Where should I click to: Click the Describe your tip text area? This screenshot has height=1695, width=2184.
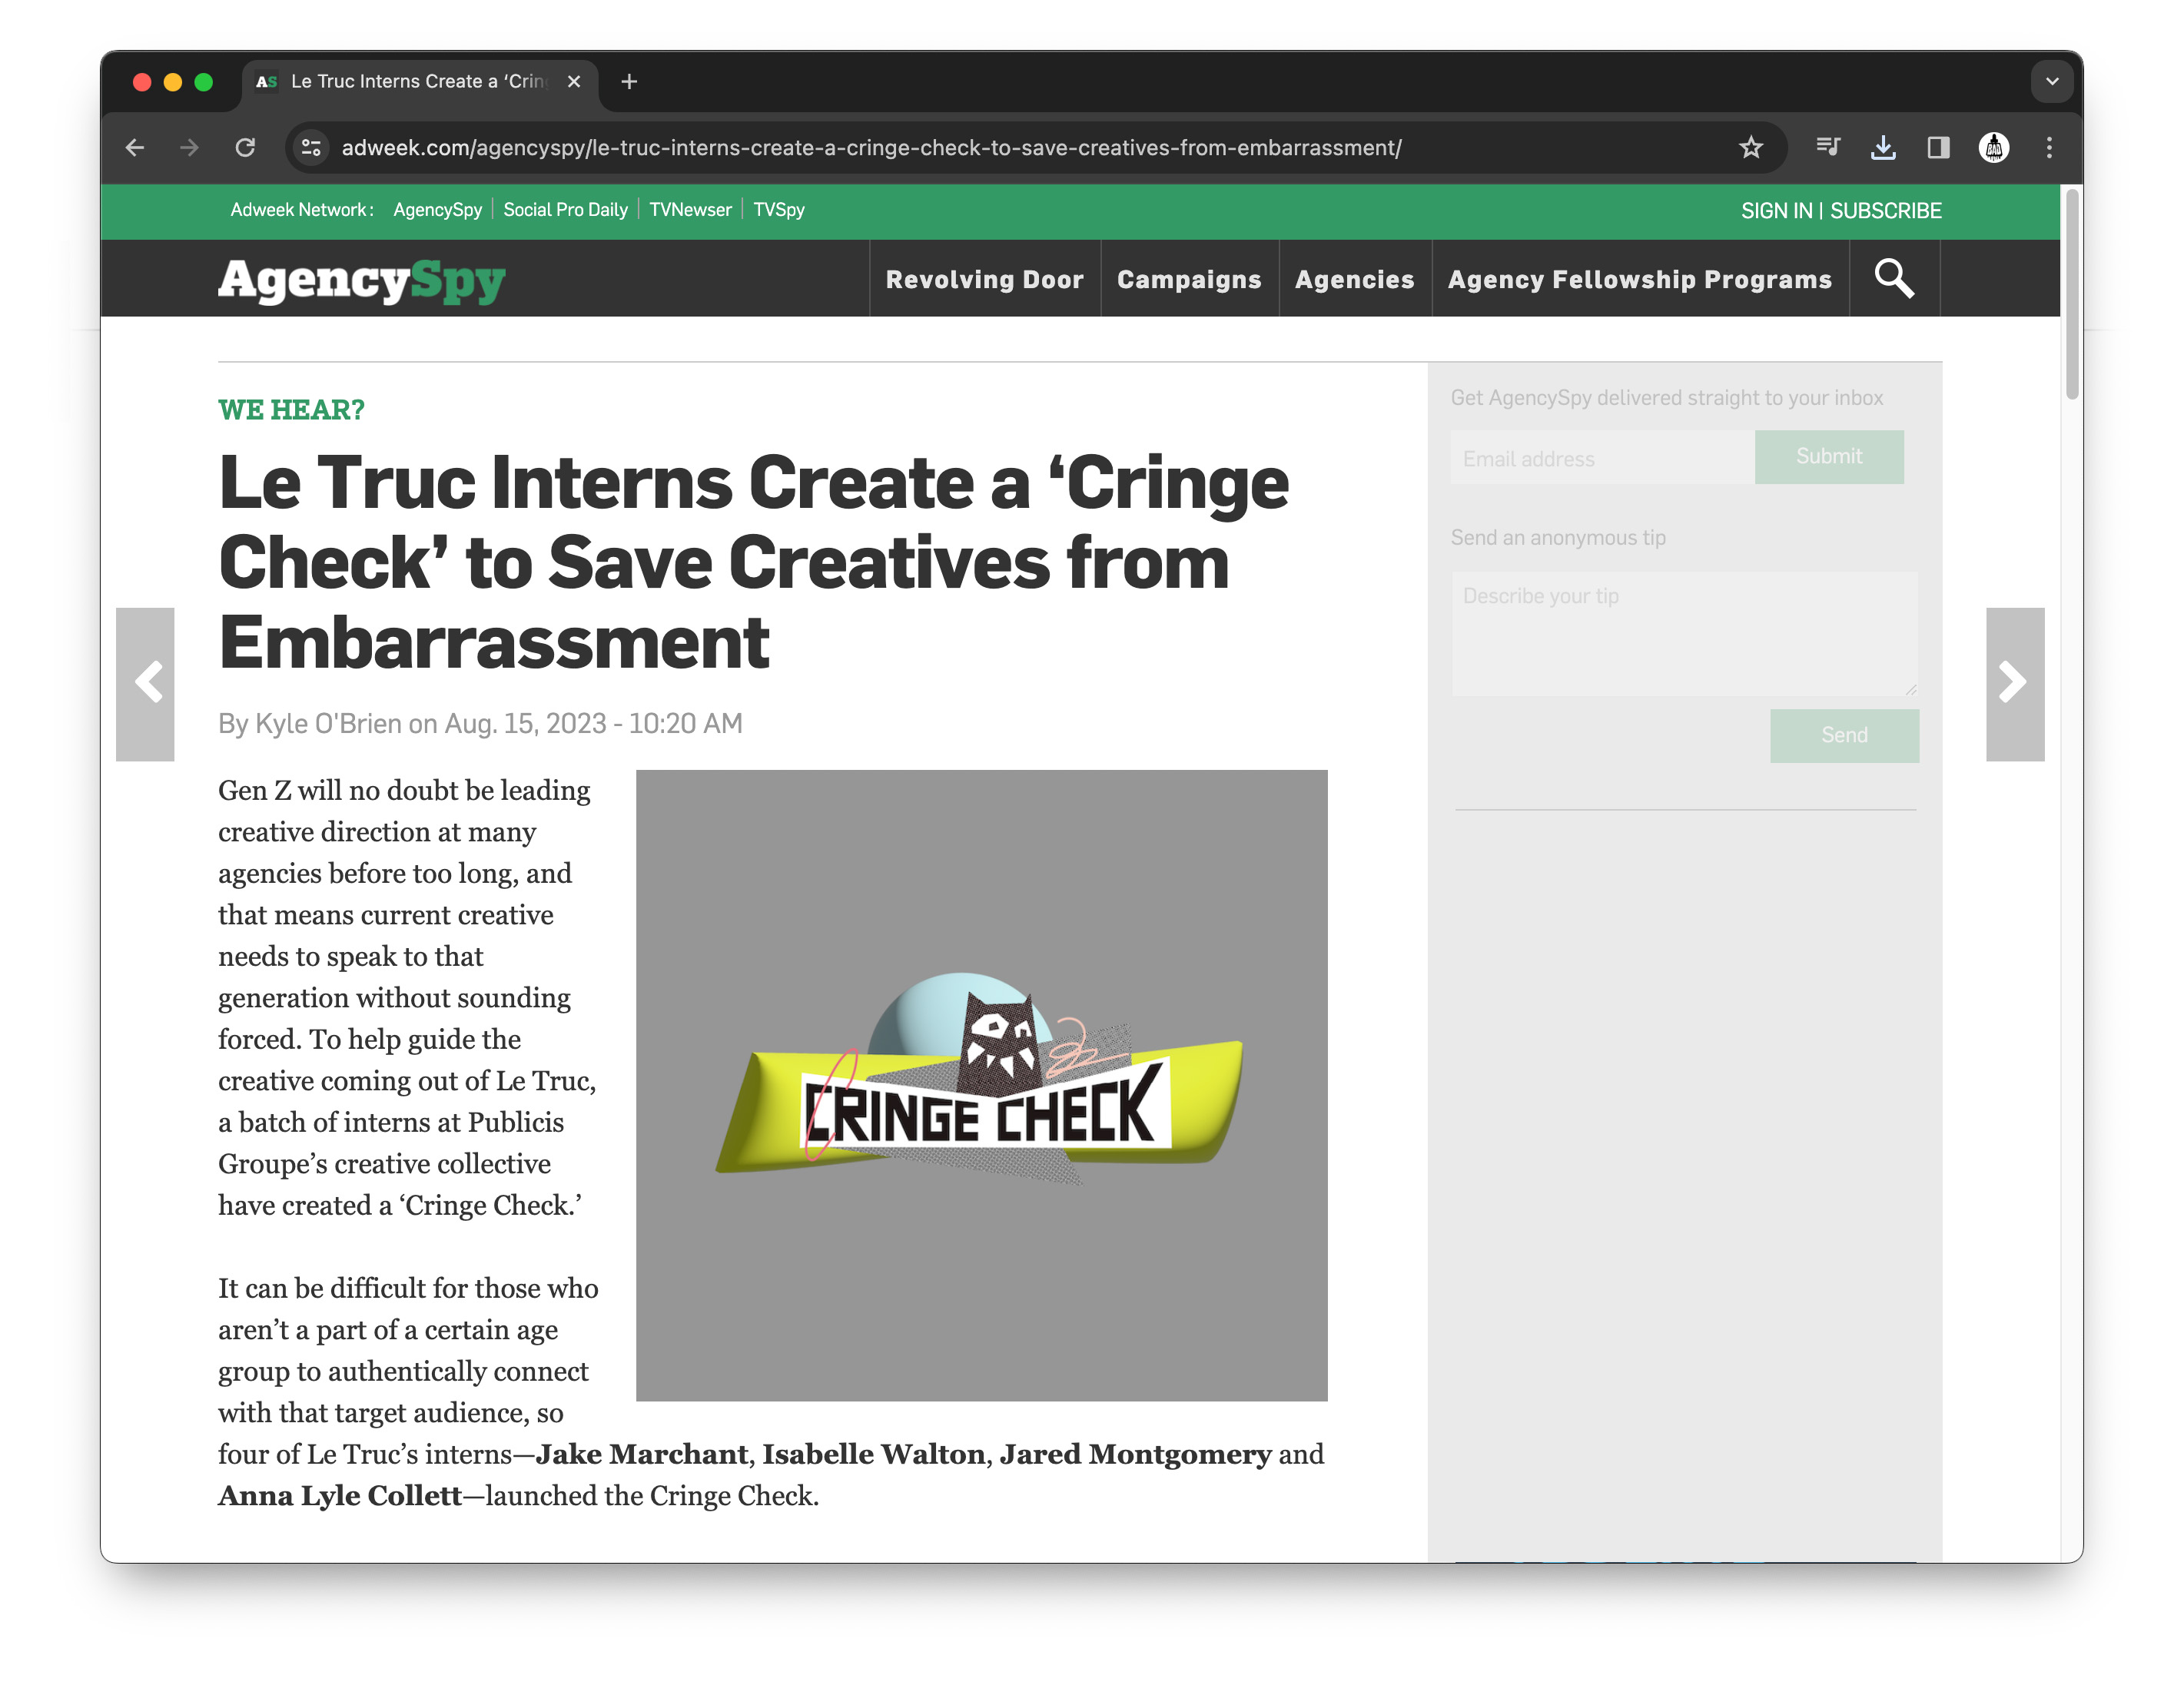point(1684,634)
